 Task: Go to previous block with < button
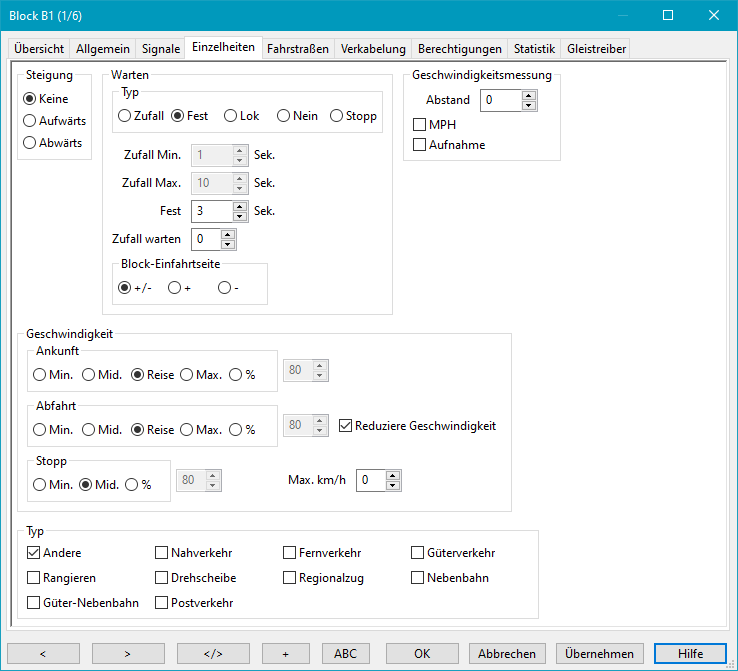click(43, 653)
